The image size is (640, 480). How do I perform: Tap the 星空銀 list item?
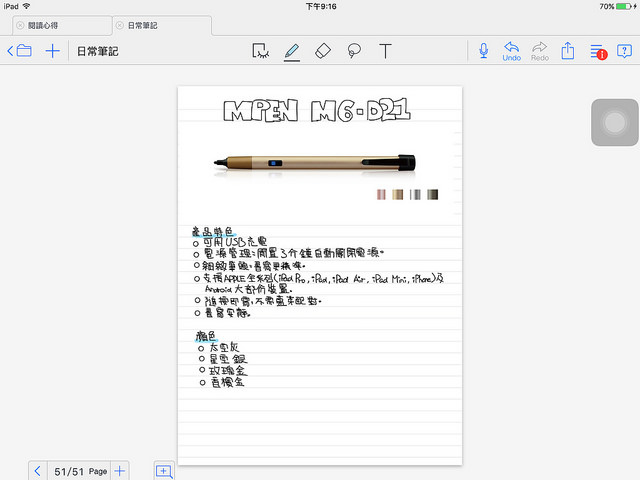(223, 359)
